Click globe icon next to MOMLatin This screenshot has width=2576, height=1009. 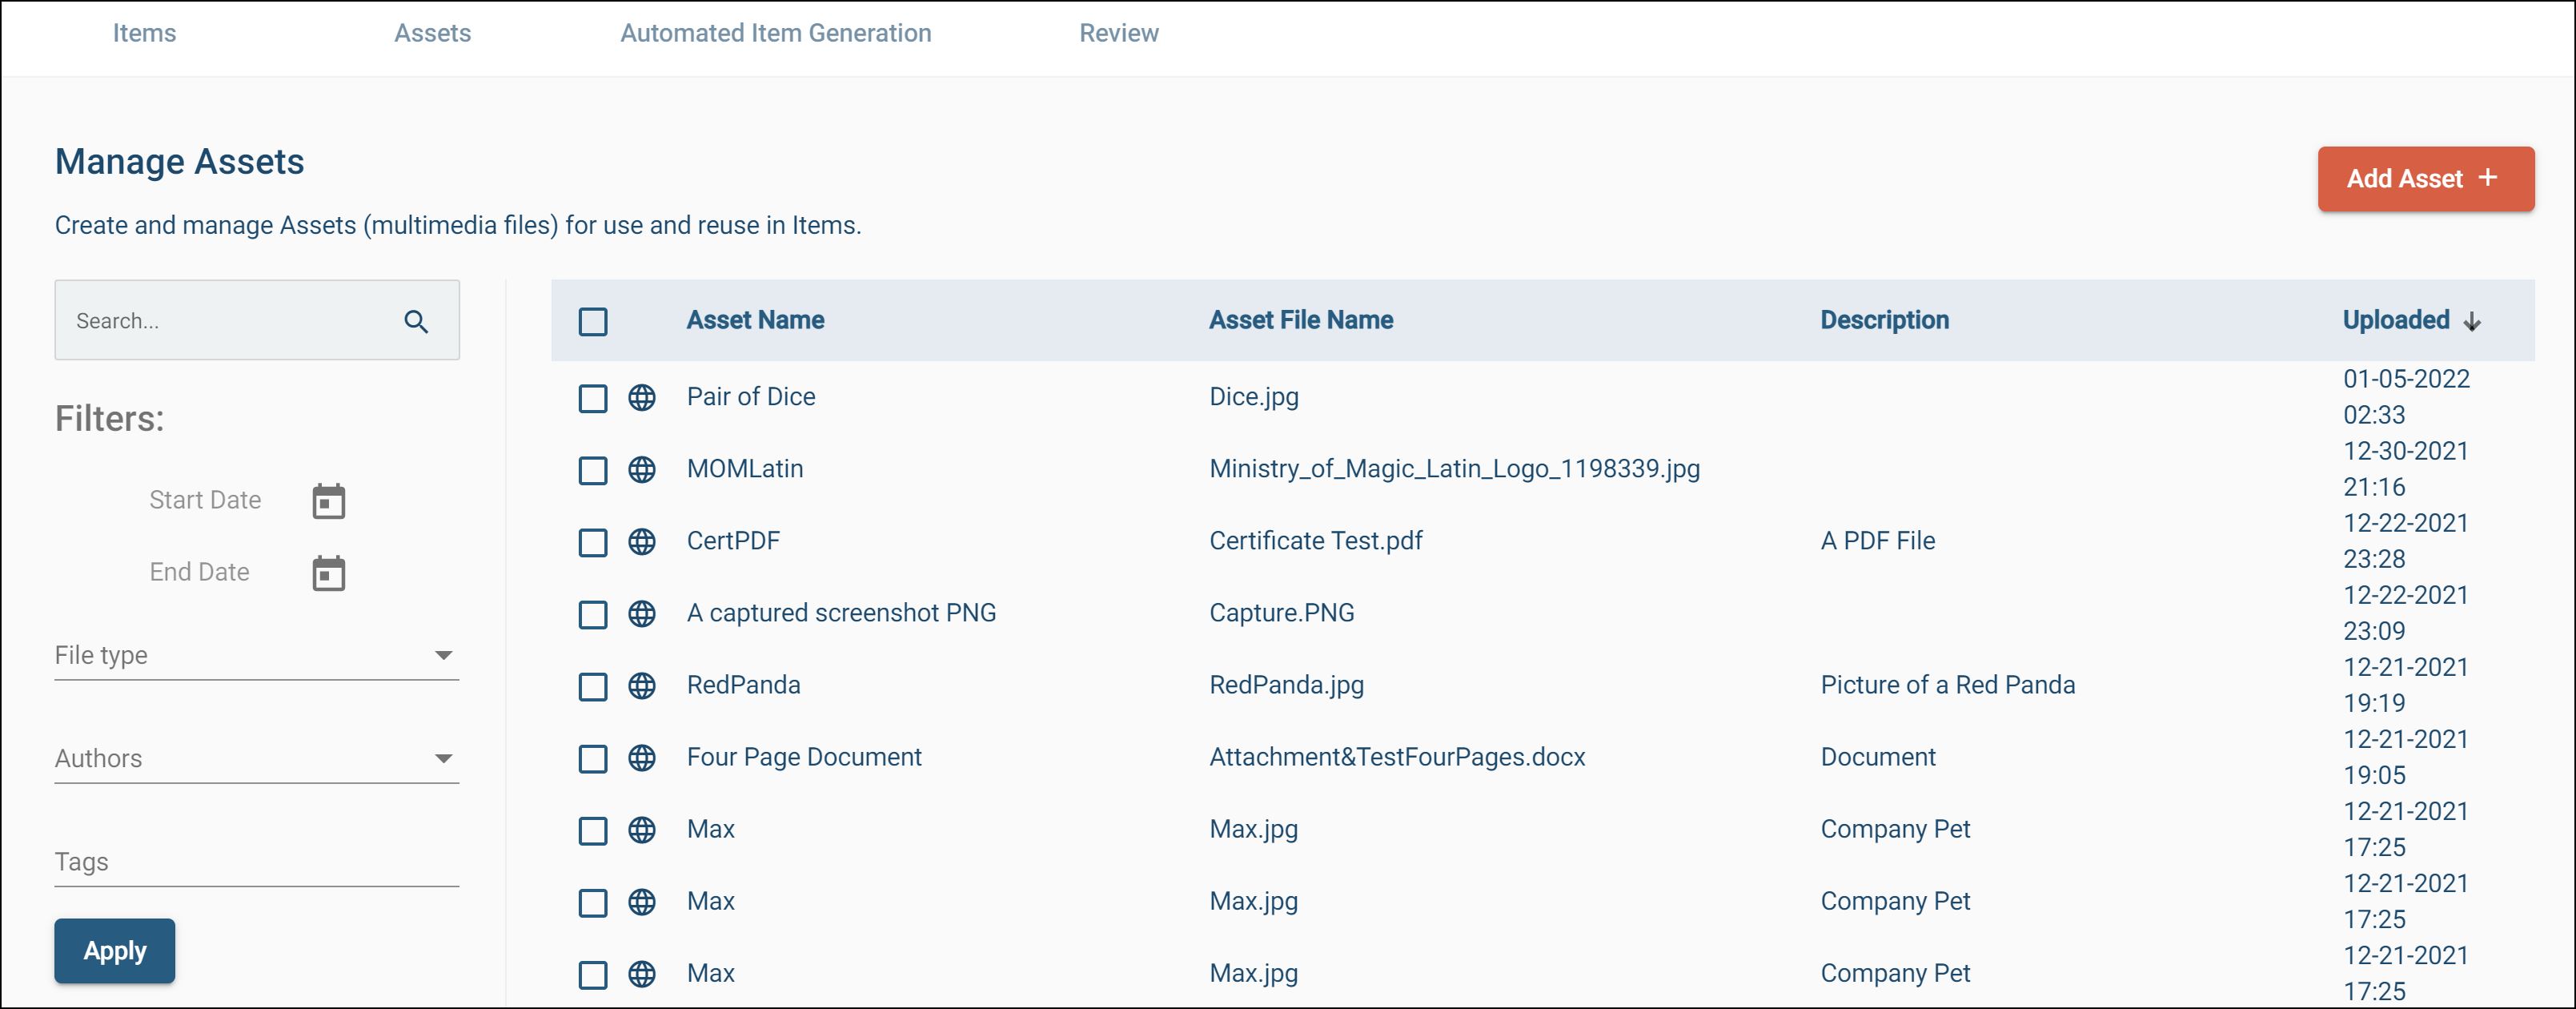pos(642,470)
